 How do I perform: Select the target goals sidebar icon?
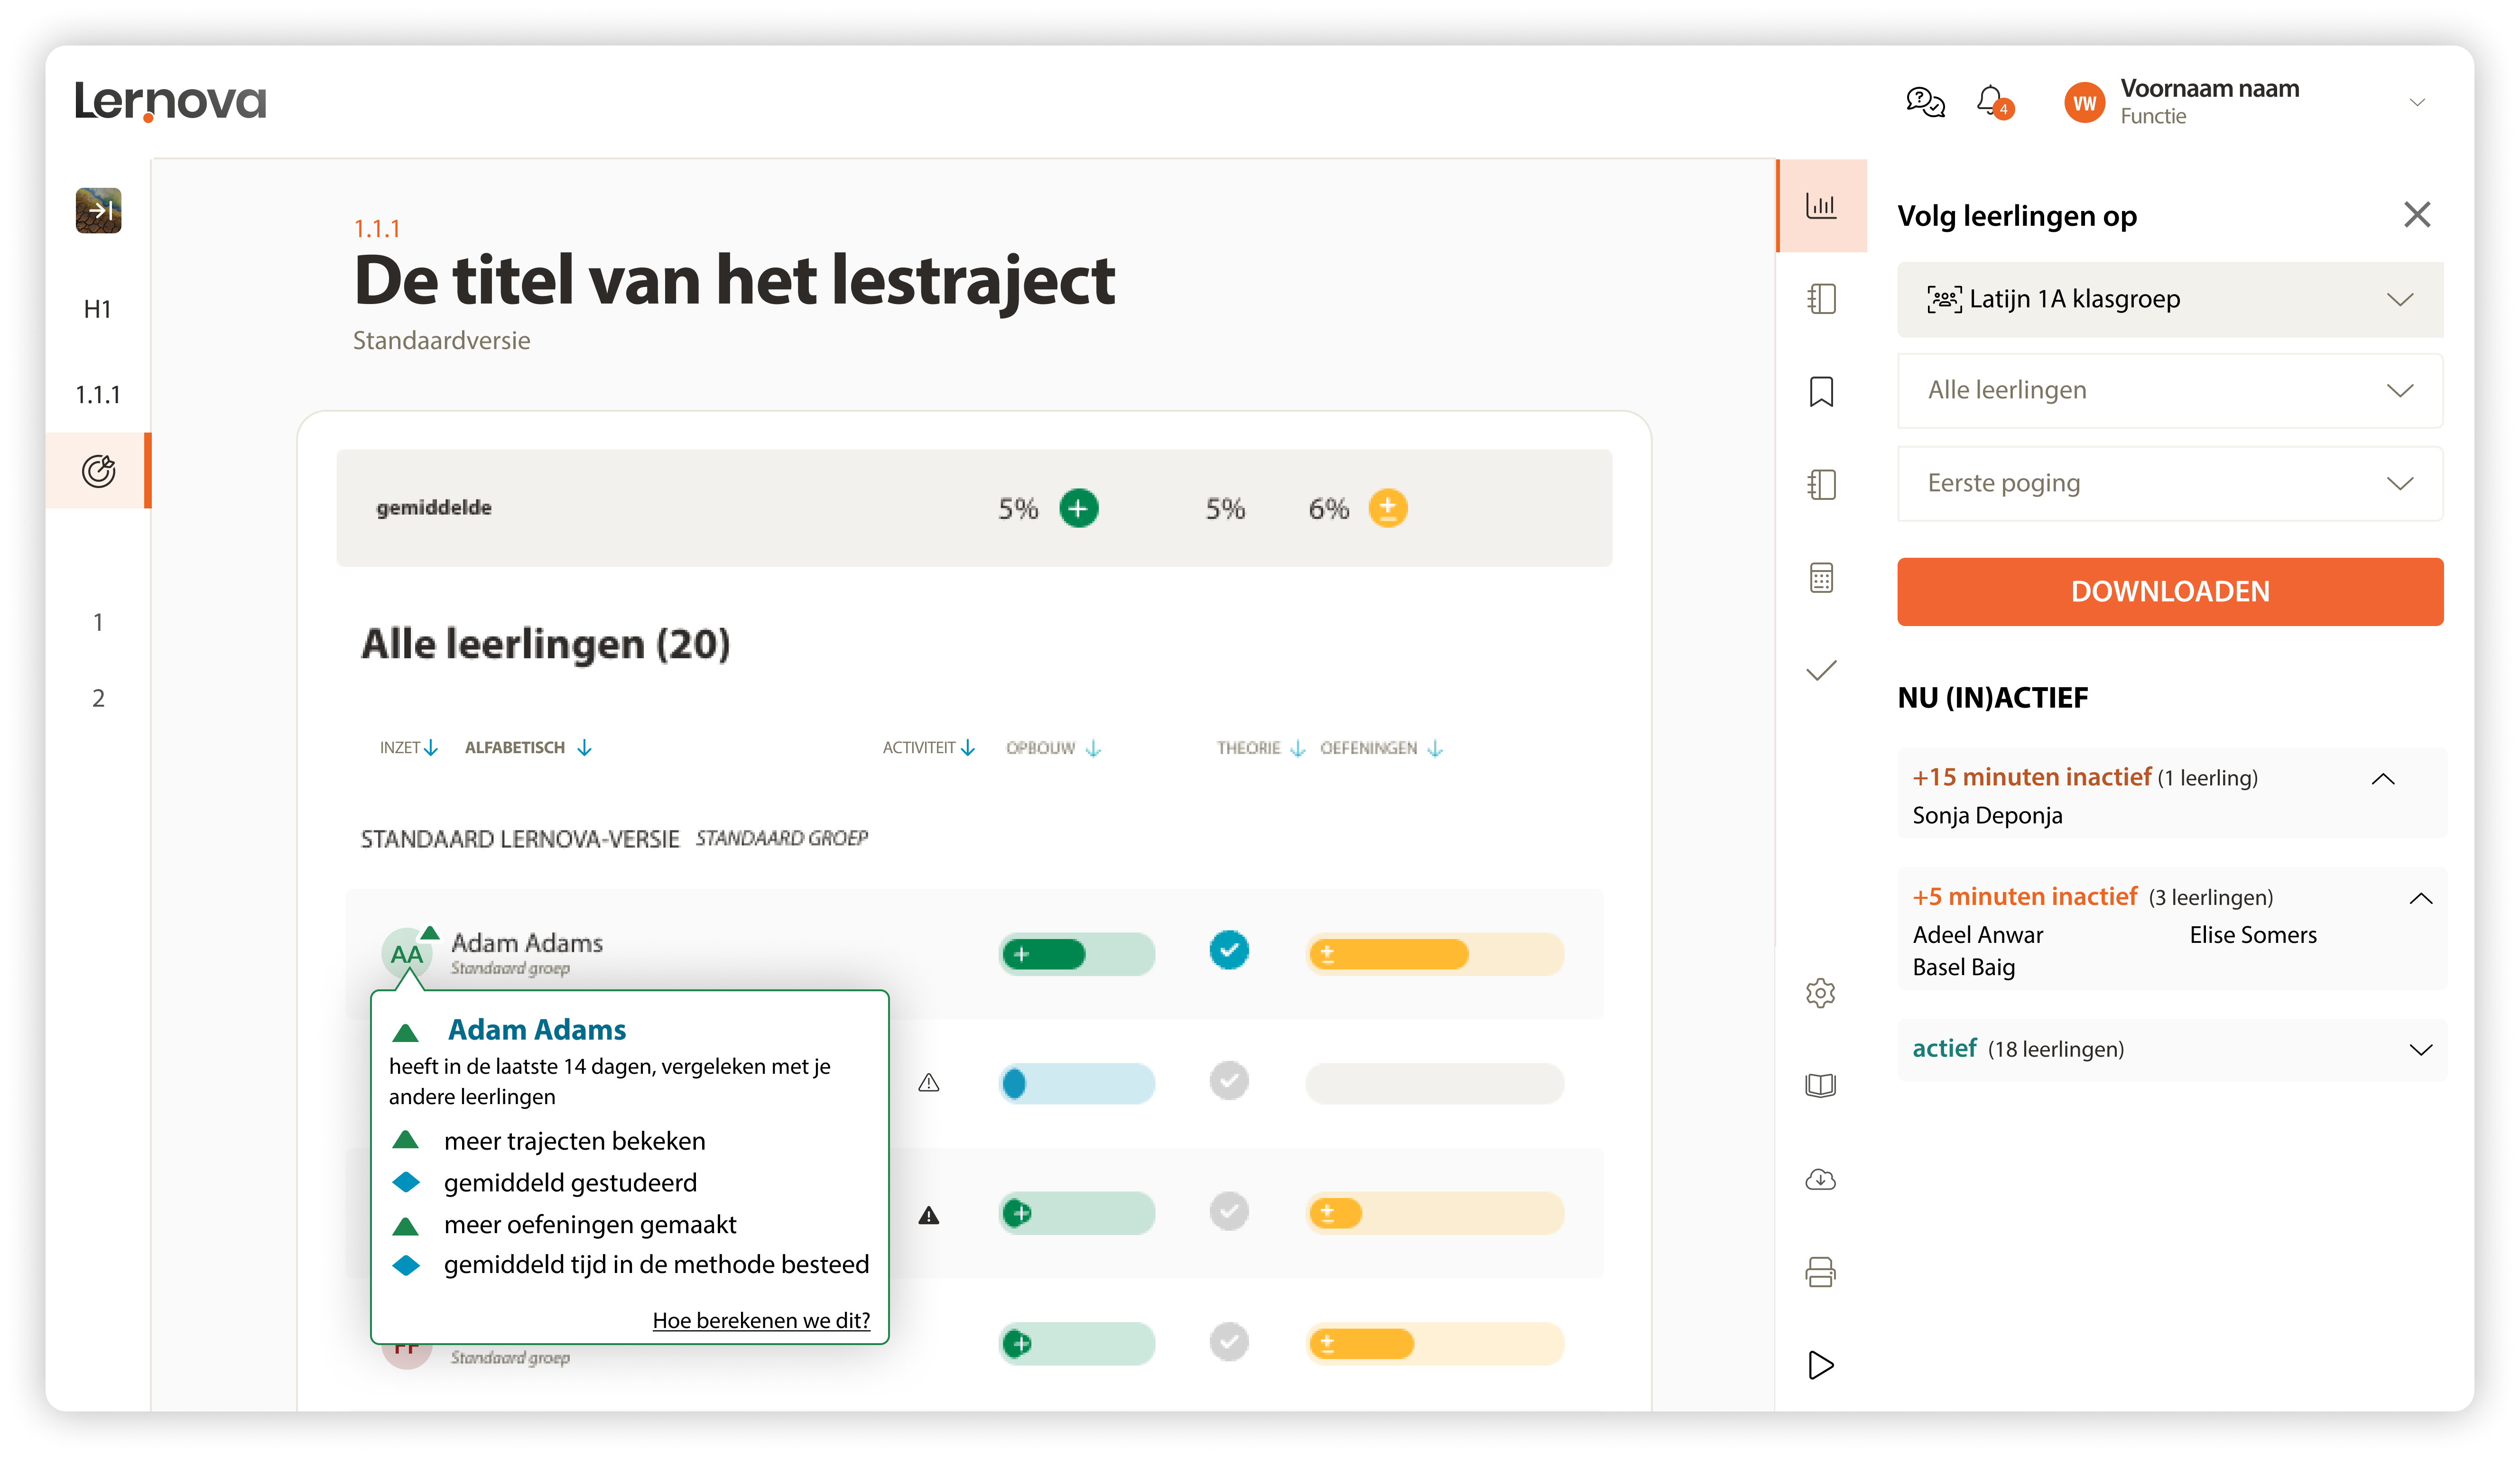click(98, 470)
